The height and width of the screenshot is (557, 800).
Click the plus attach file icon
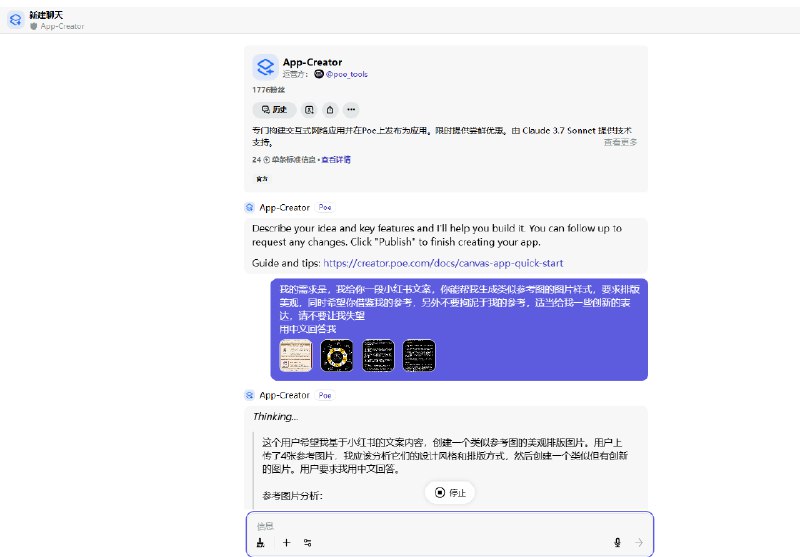pyautogui.click(x=286, y=543)
